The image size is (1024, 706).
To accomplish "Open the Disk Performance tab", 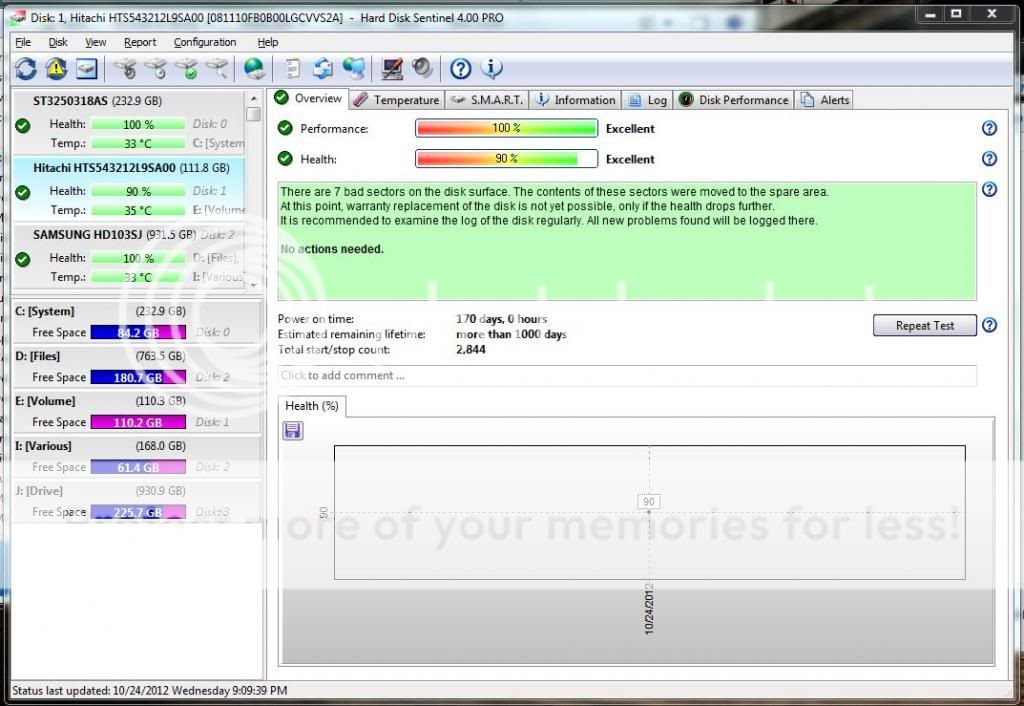I will [735, 100].
